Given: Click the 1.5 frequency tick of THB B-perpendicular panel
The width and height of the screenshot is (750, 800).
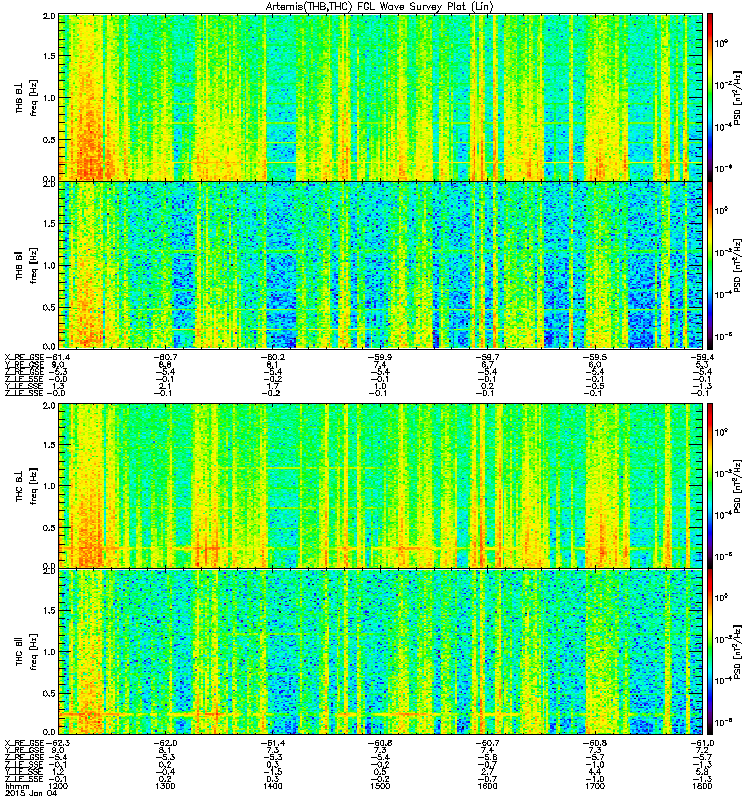Looking at the screenshot, I should [49, 56].
